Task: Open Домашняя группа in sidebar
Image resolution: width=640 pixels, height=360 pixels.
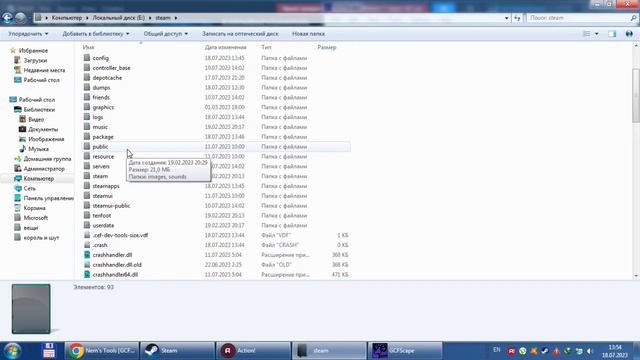Action: coord(47,159)
